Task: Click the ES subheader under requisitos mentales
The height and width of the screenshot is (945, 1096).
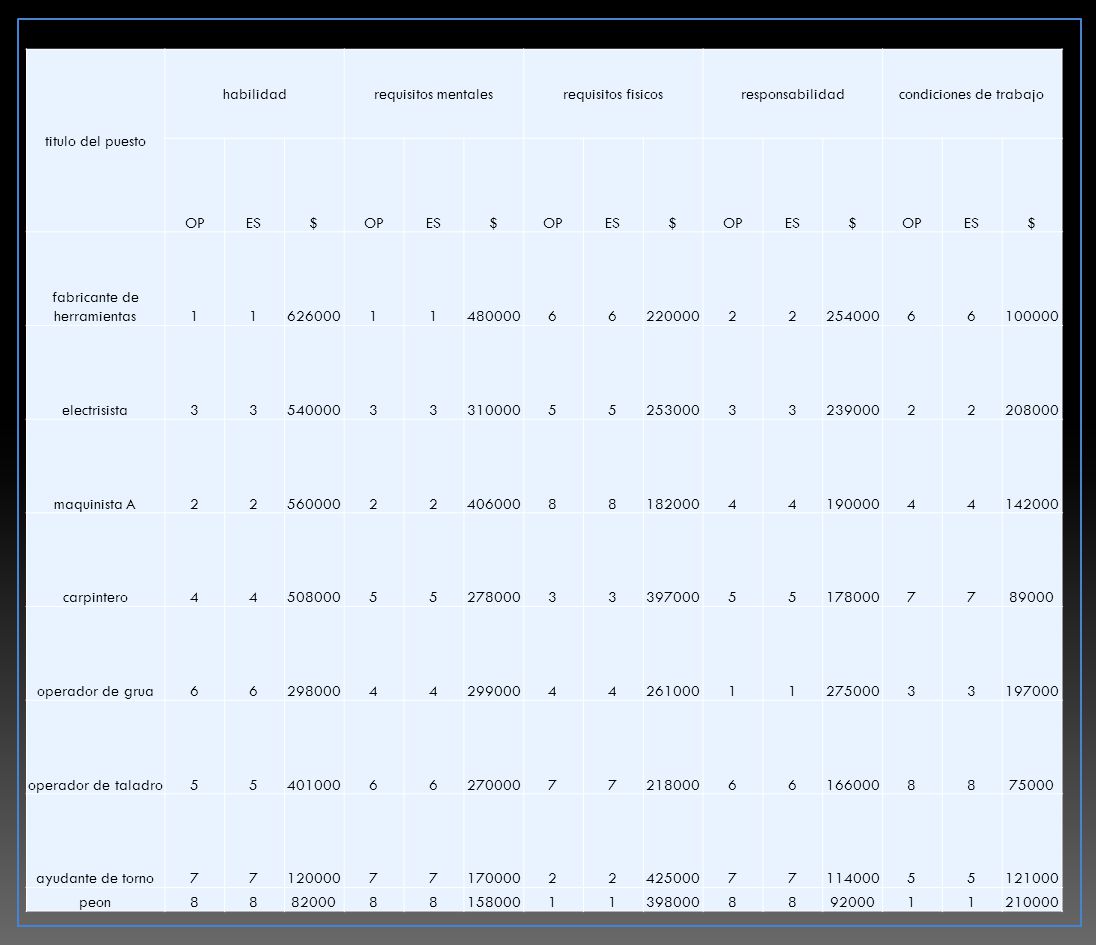Action: tap(433, 223)
